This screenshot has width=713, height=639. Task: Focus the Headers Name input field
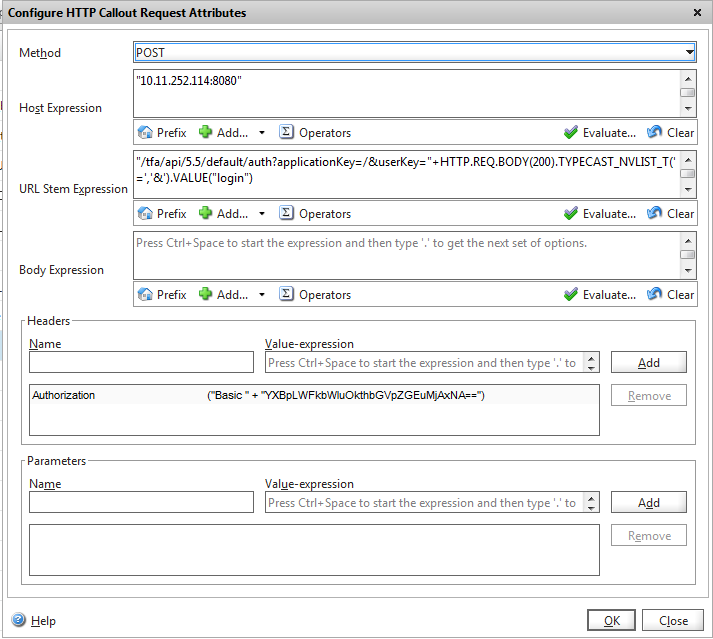pyautogui.click(x=141, y=362)
